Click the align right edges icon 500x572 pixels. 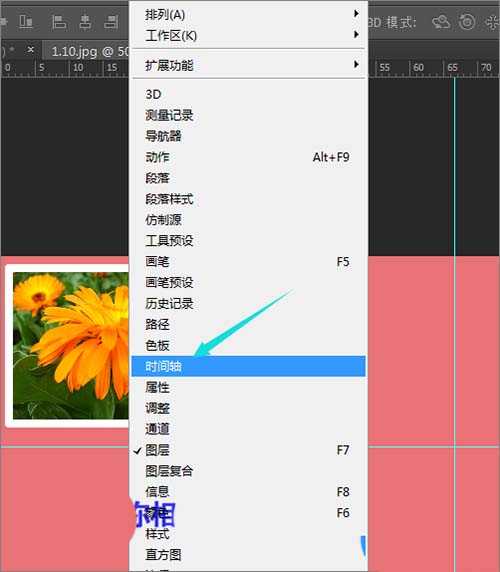[x=111, y=22]
